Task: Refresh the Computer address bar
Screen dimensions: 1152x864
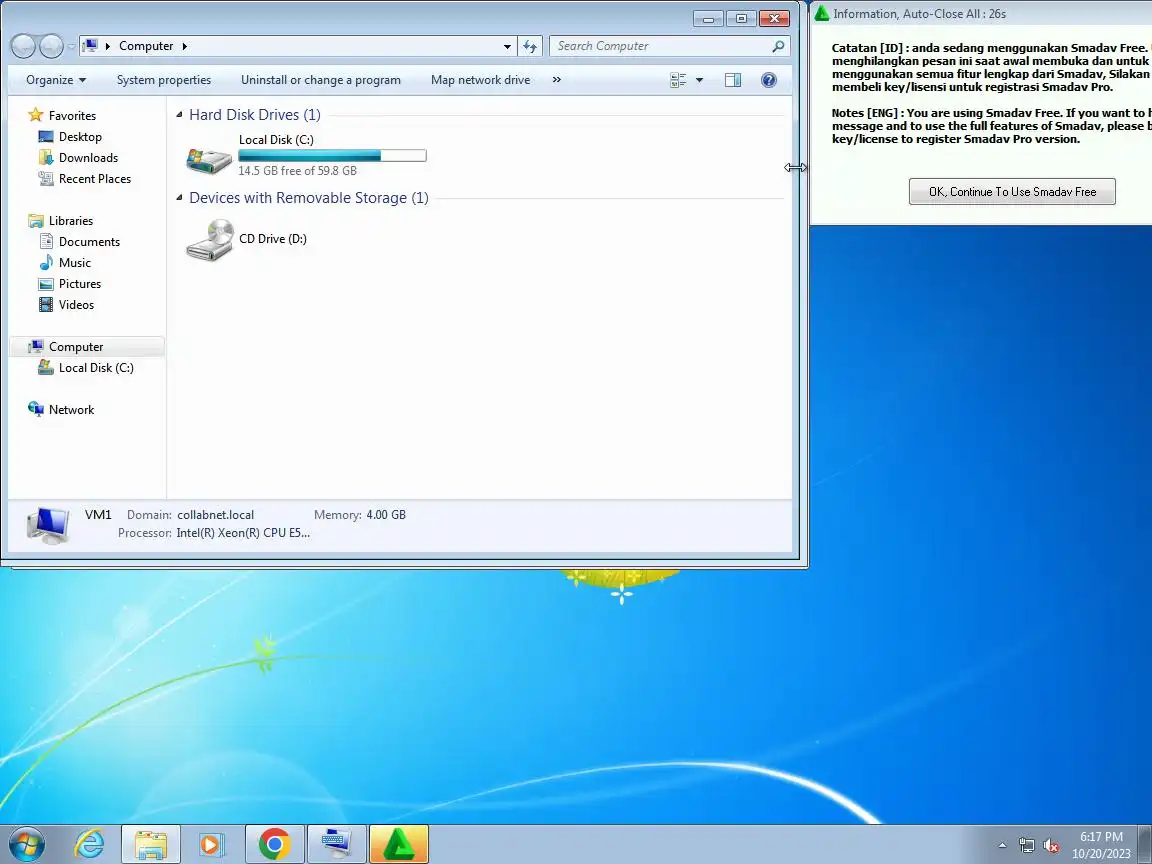Action: [x=530, y=46]
